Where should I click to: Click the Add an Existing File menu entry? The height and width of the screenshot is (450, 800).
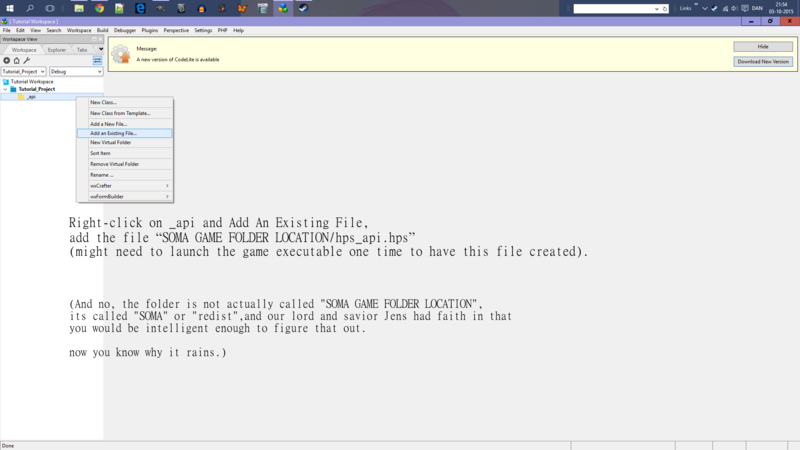113,133
